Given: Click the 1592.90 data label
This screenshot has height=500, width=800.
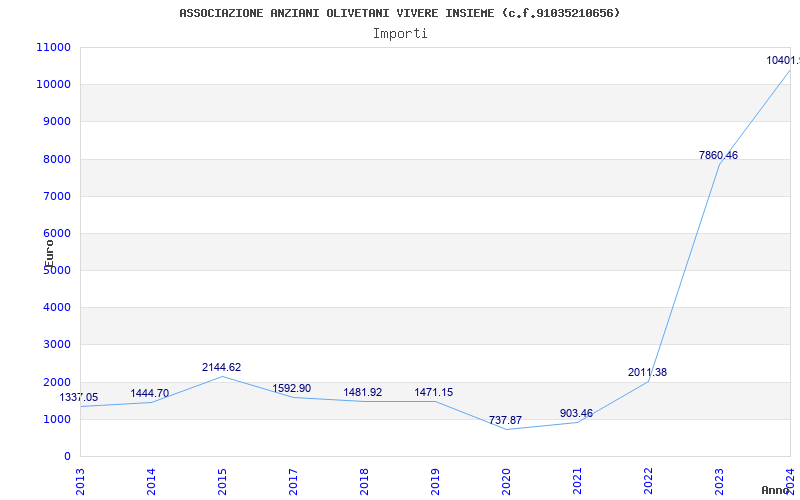Looking at the screenshot, I should pos(292,388).
